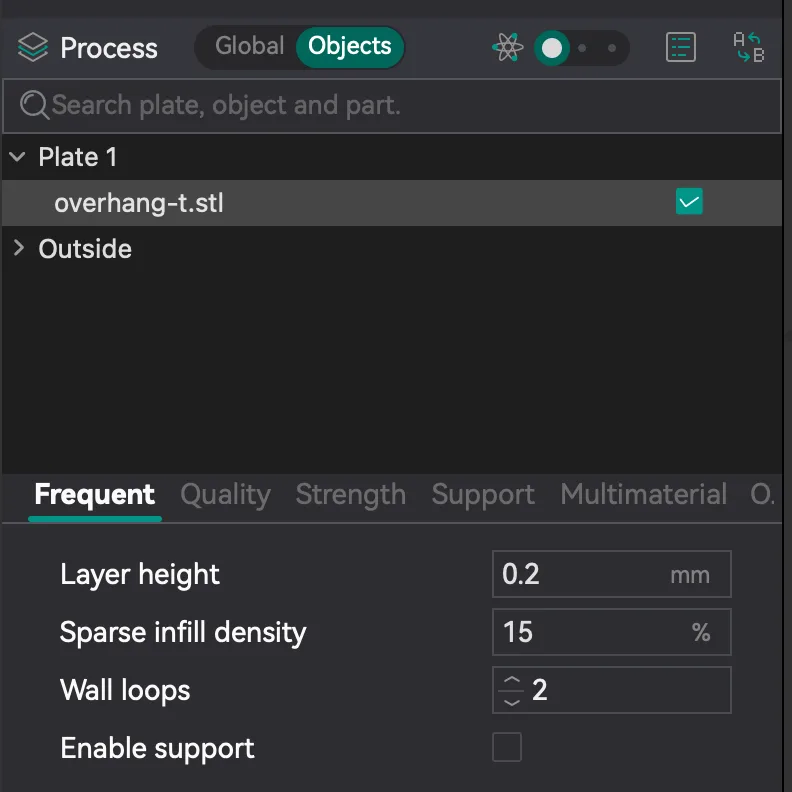Image resolution: width=792 pixels, height=792 pixels.
Task: Open the partially visible Others tab
Action: (x=763, y=494)
